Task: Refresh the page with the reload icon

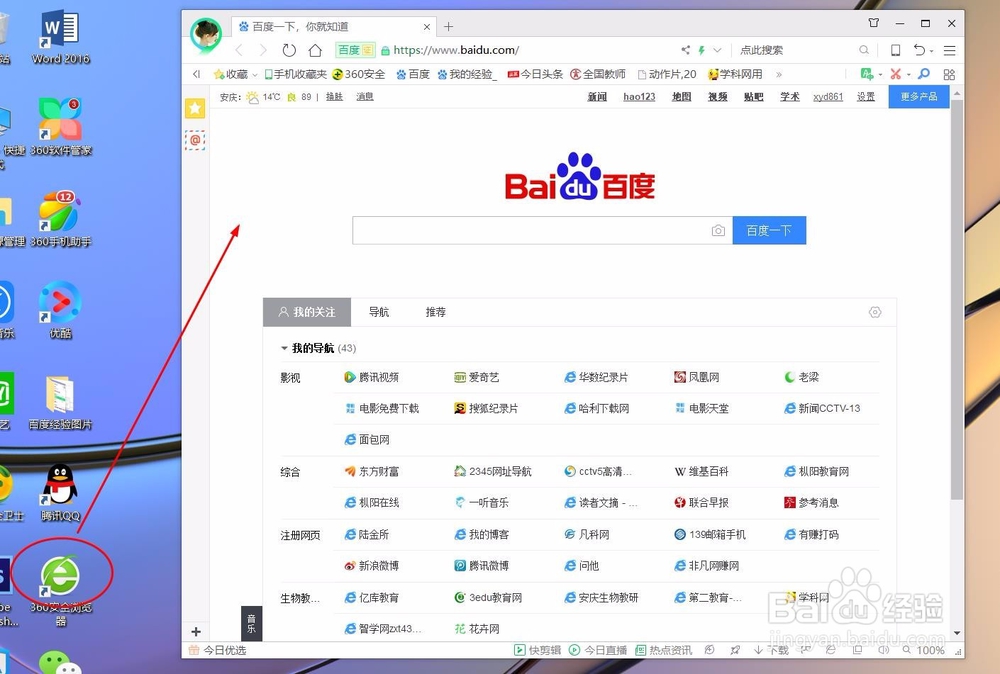Action: coord(289,49)
